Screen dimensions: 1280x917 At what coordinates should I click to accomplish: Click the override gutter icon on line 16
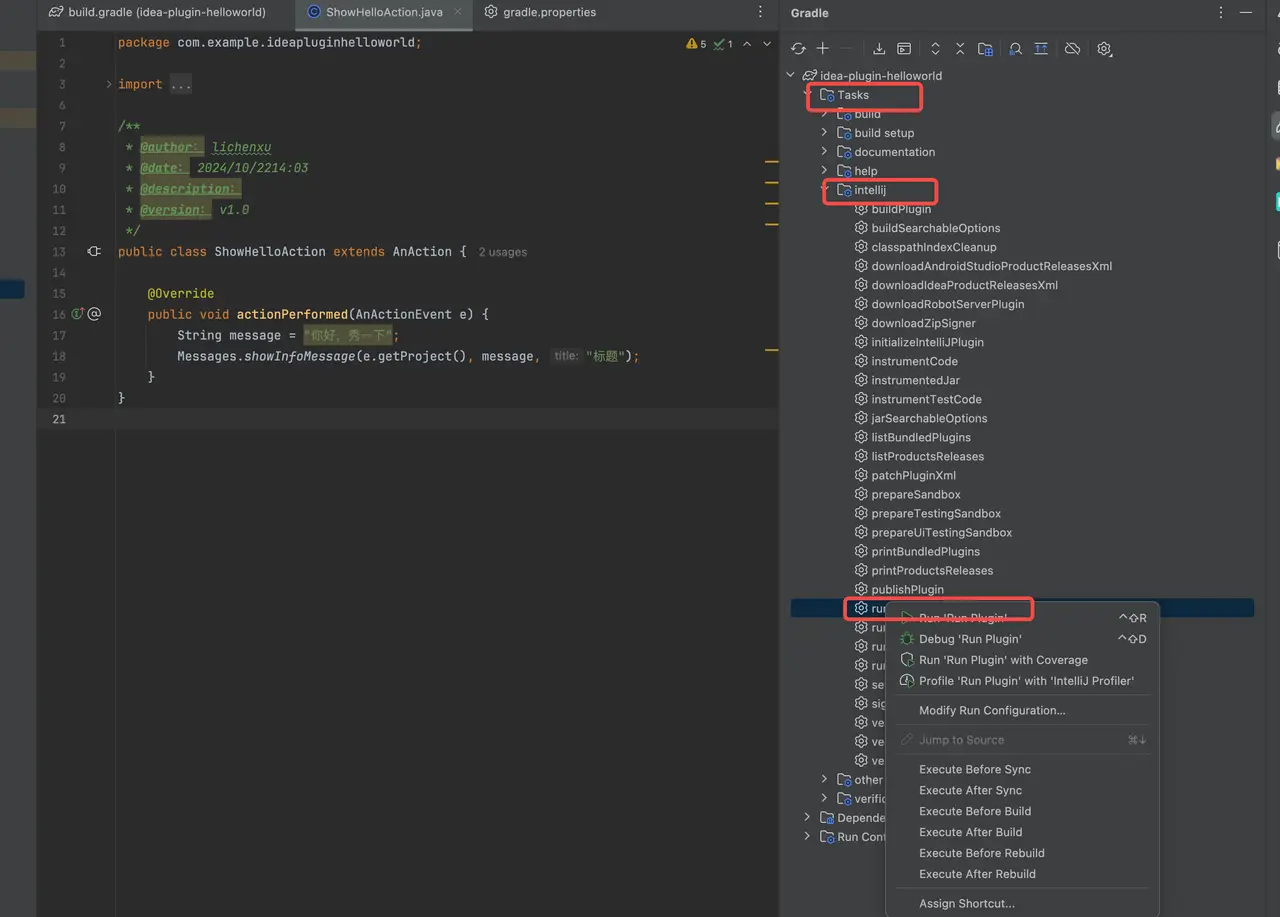coord(77,314)
